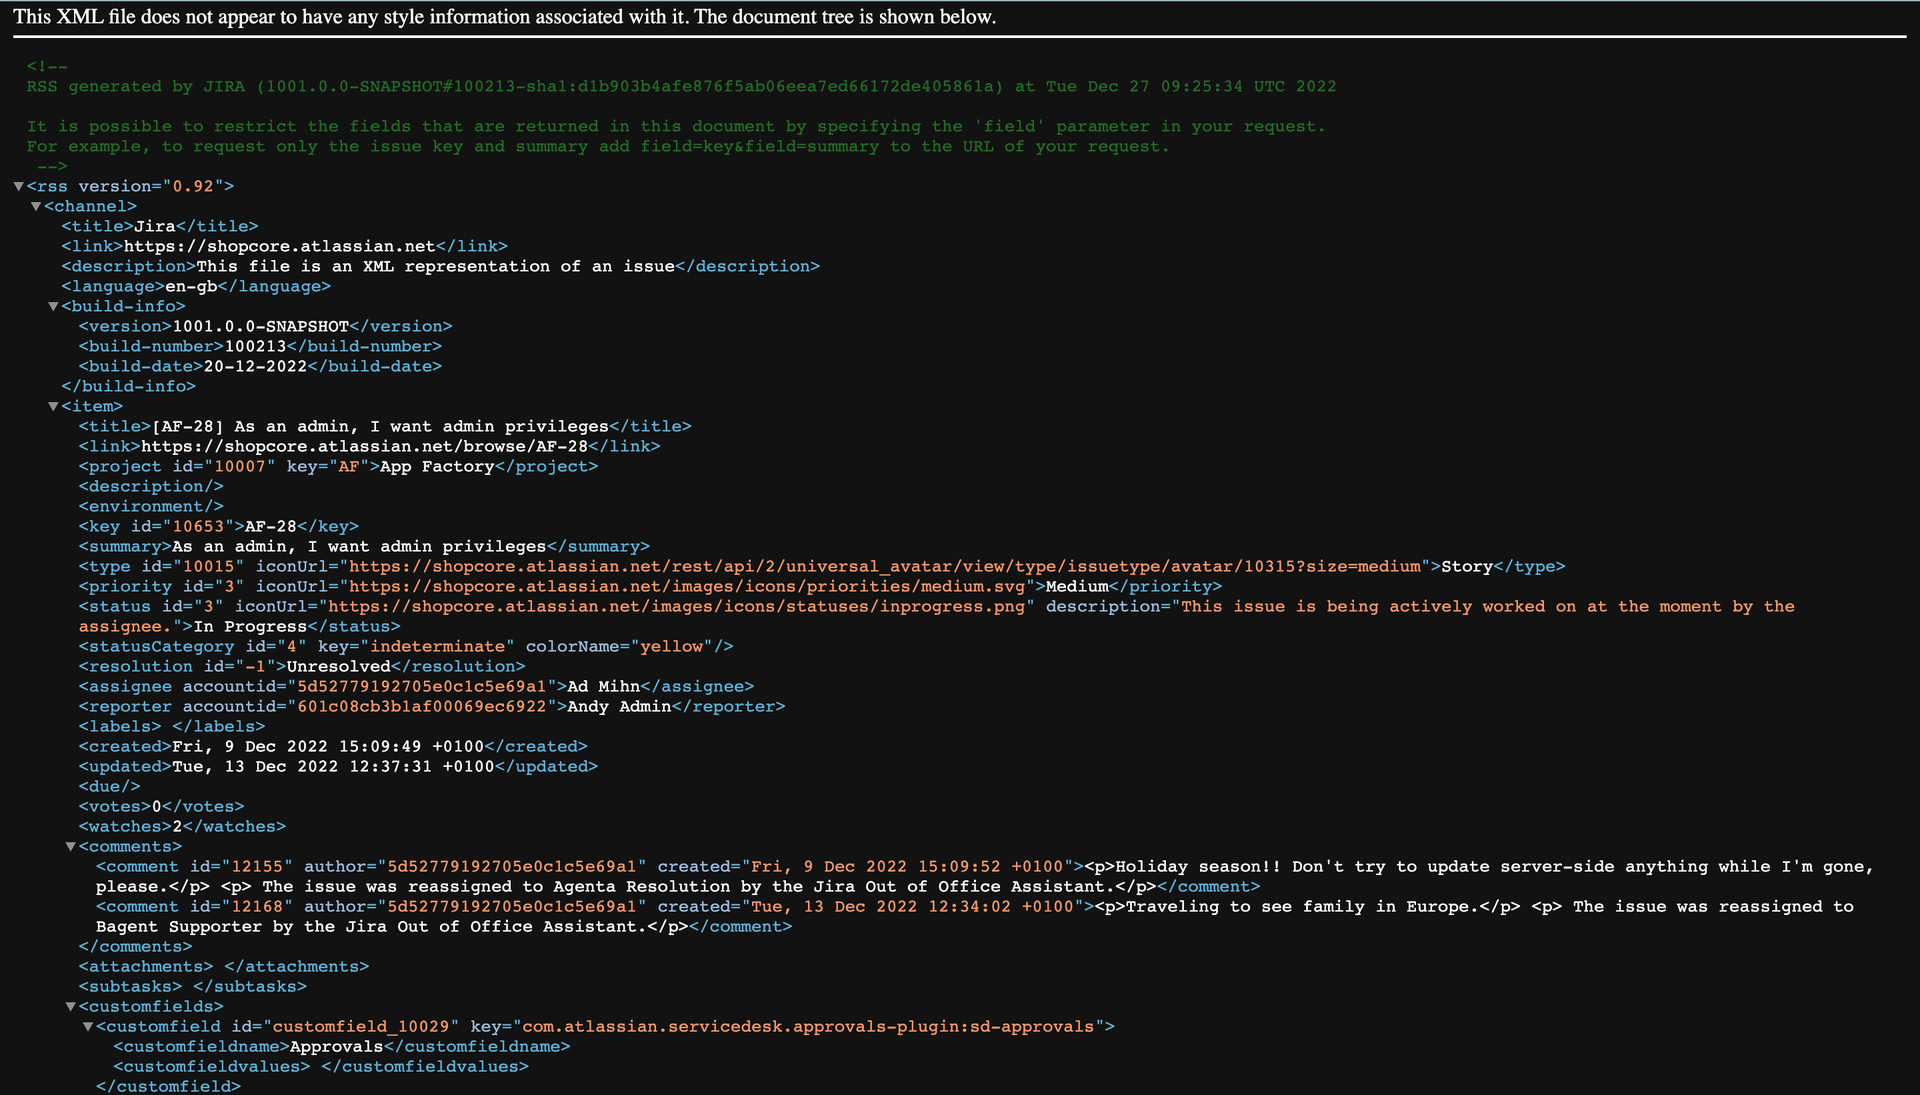Image resolution: width=1920 pixels, height=1095 pixels.
Task: Click the summary line text
Action: 359,546
